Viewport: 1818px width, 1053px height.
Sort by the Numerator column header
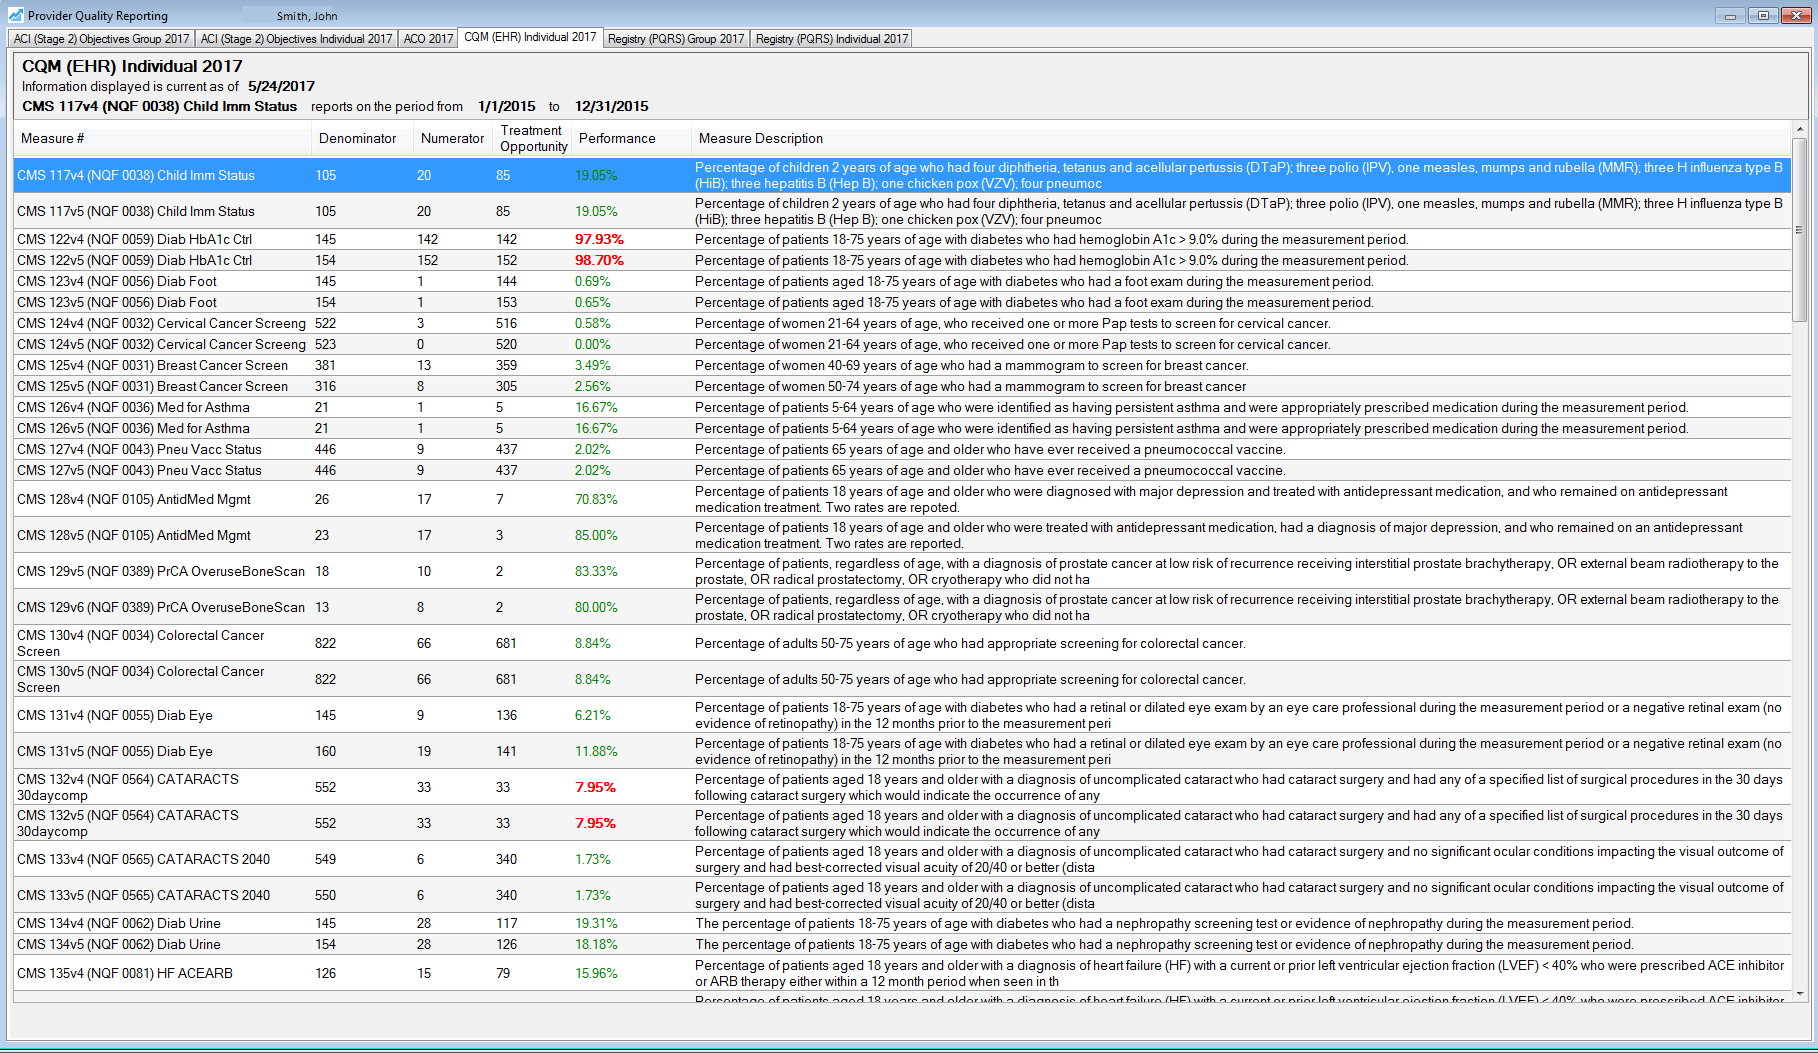click(x=453, y=139)
